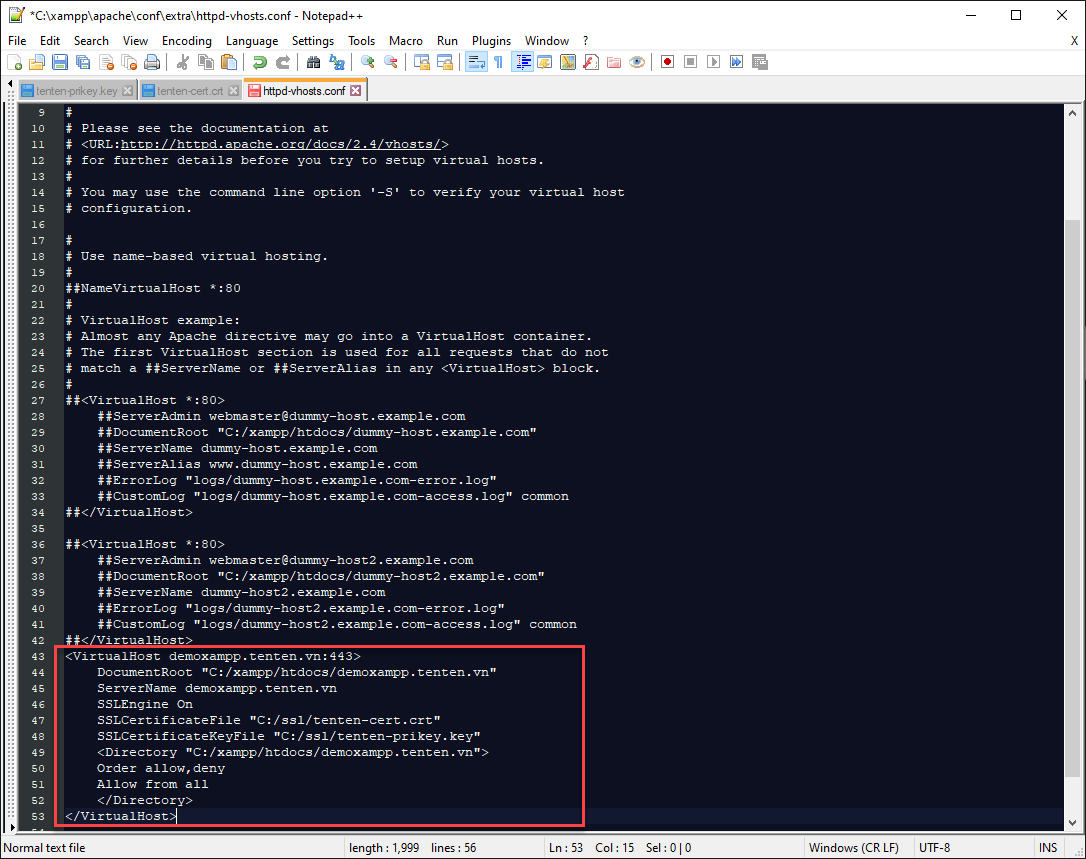Open the Settings menu
This screenshot has width=1086, height=859.
(x=313, y=41)
